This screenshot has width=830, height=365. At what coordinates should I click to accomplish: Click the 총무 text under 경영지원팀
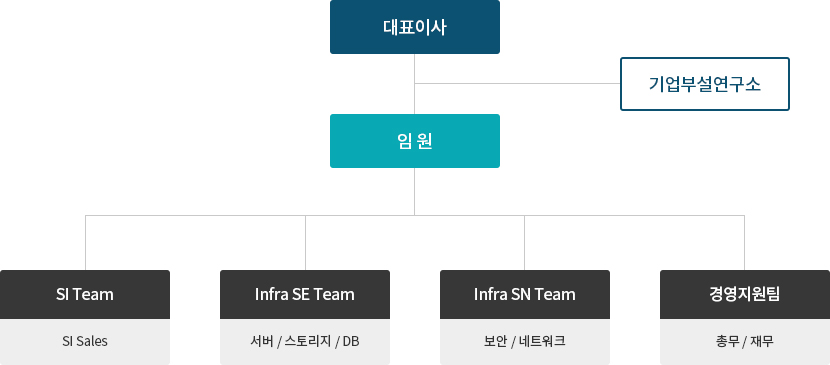pos(727,342)
